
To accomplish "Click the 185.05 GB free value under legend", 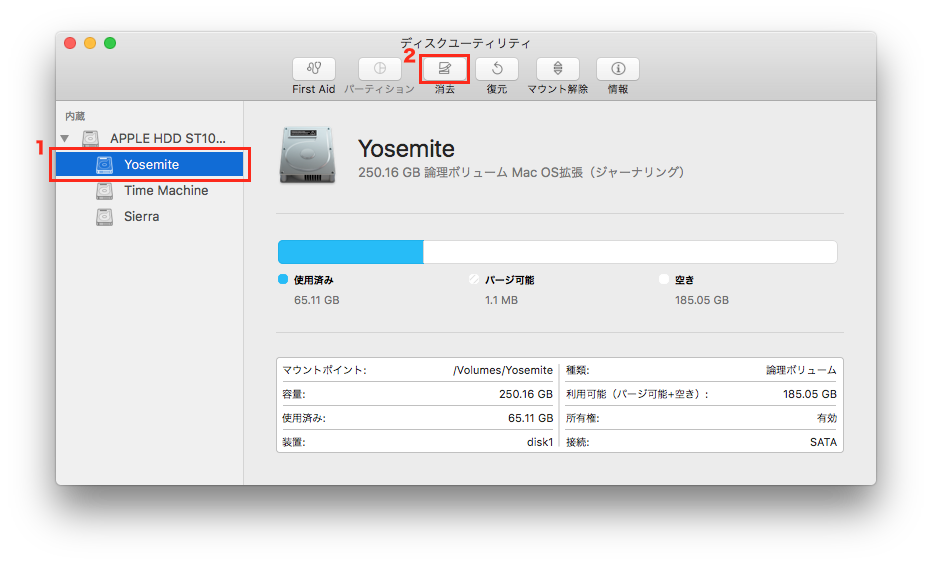I will (x=702, y=300).
